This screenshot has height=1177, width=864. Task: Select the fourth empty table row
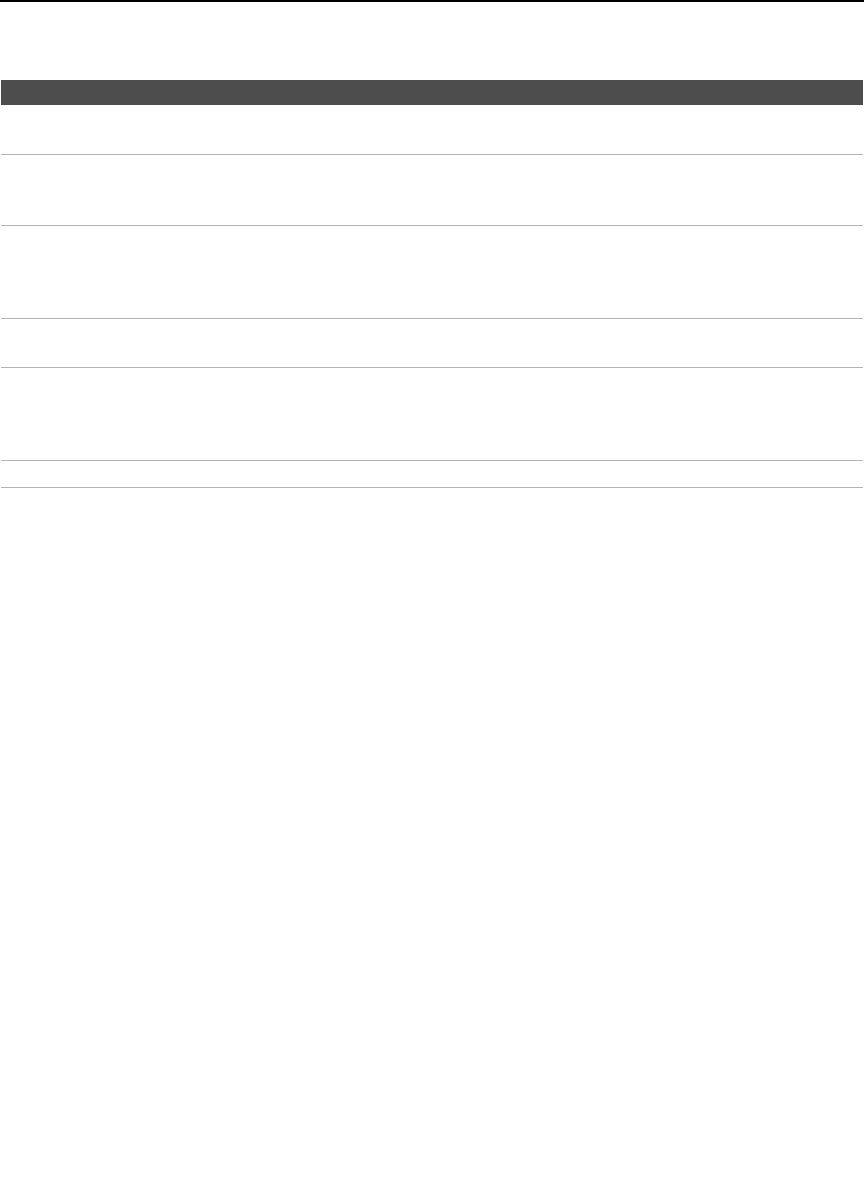(x=432, y=343)
